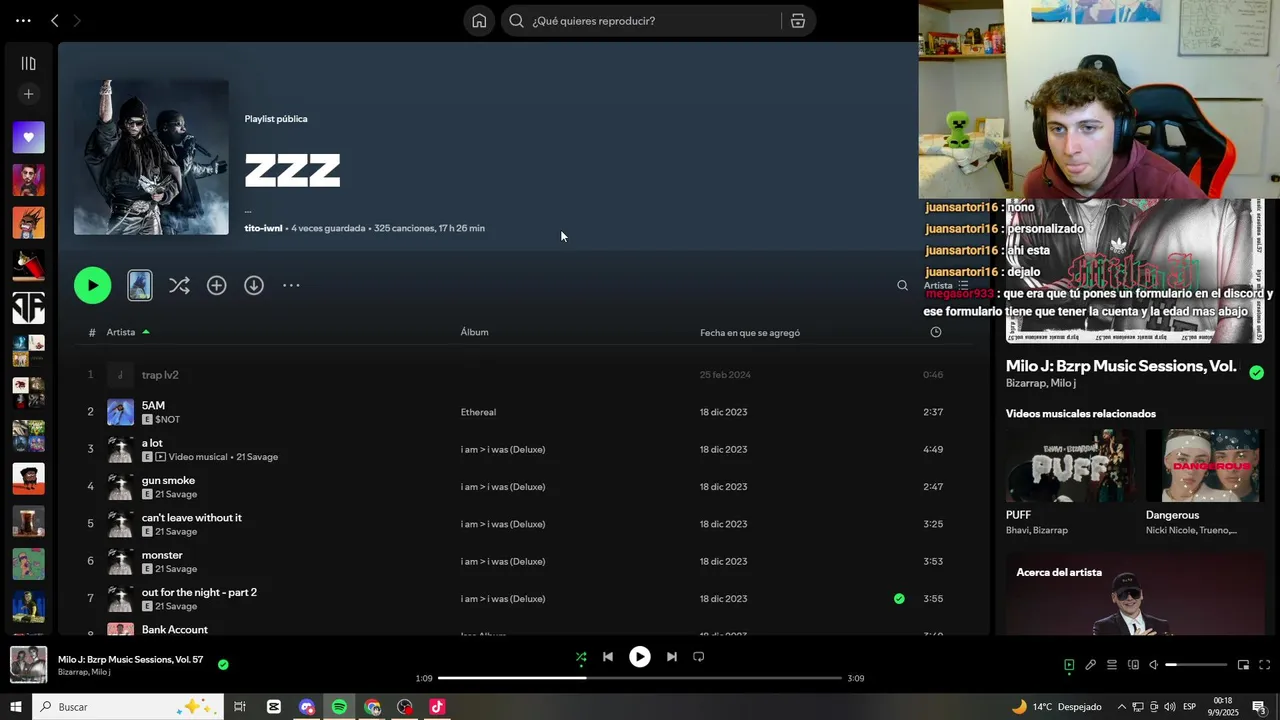Open the 'Artista' sort and view dropdown
Viewport: 1280px width, 720px height.
(946, 285)
